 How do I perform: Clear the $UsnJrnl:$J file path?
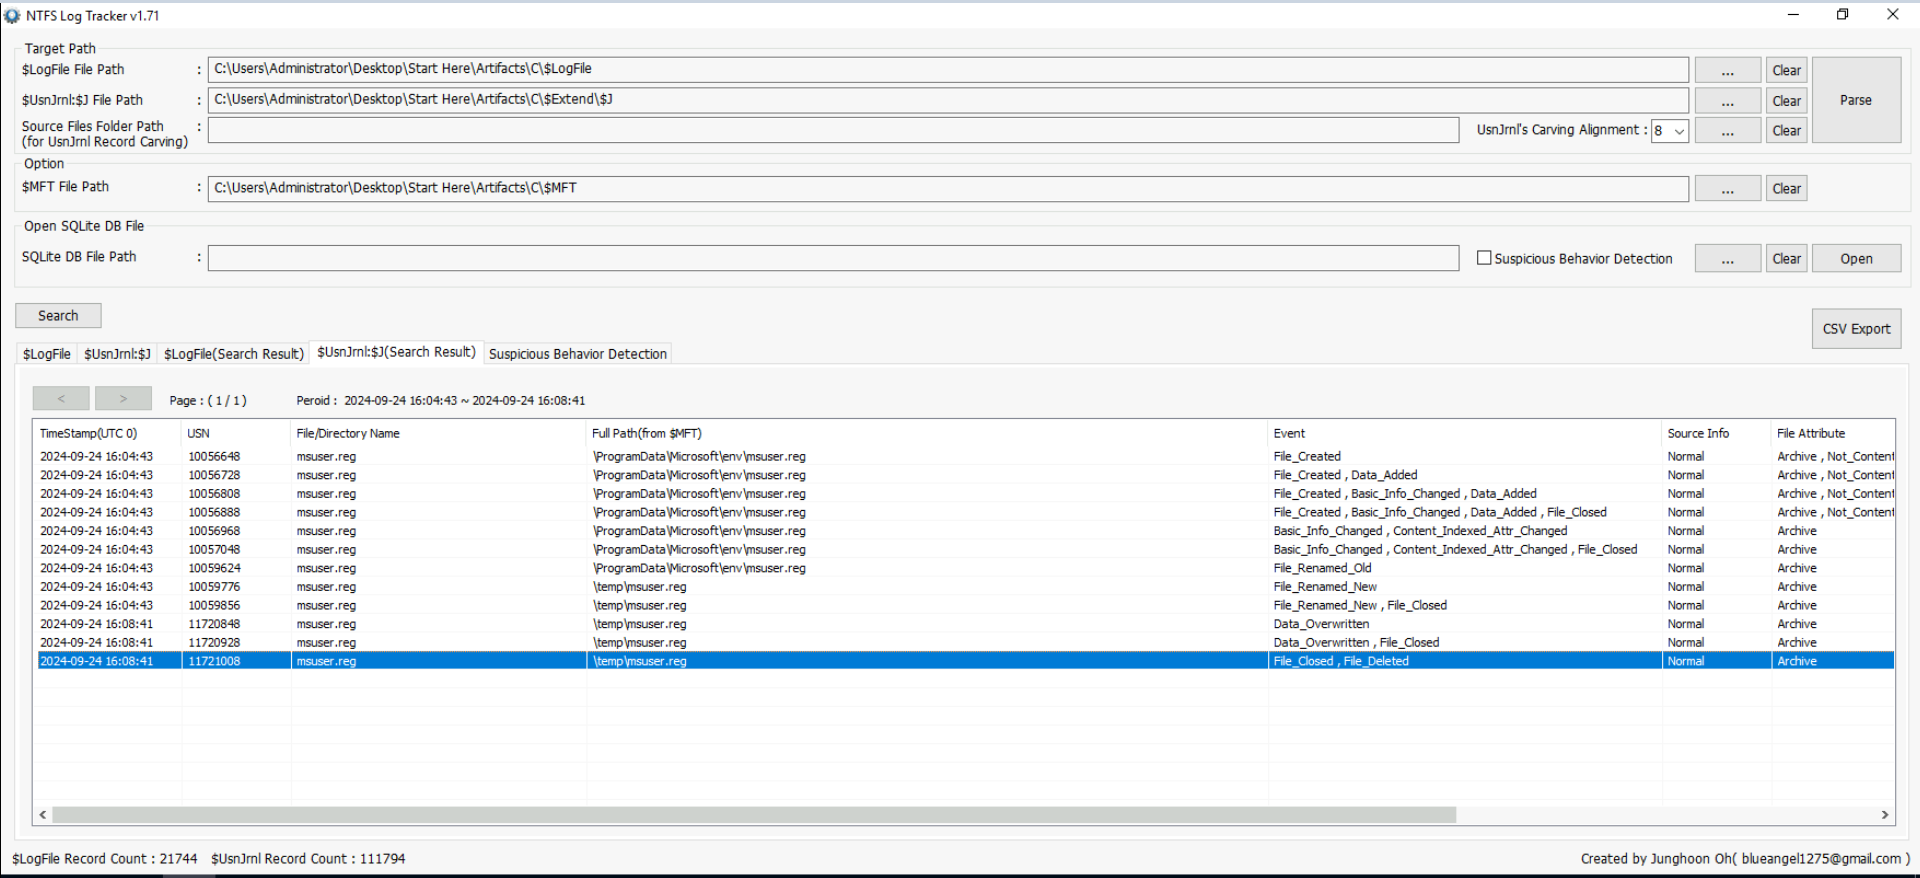pos(1786,101)
